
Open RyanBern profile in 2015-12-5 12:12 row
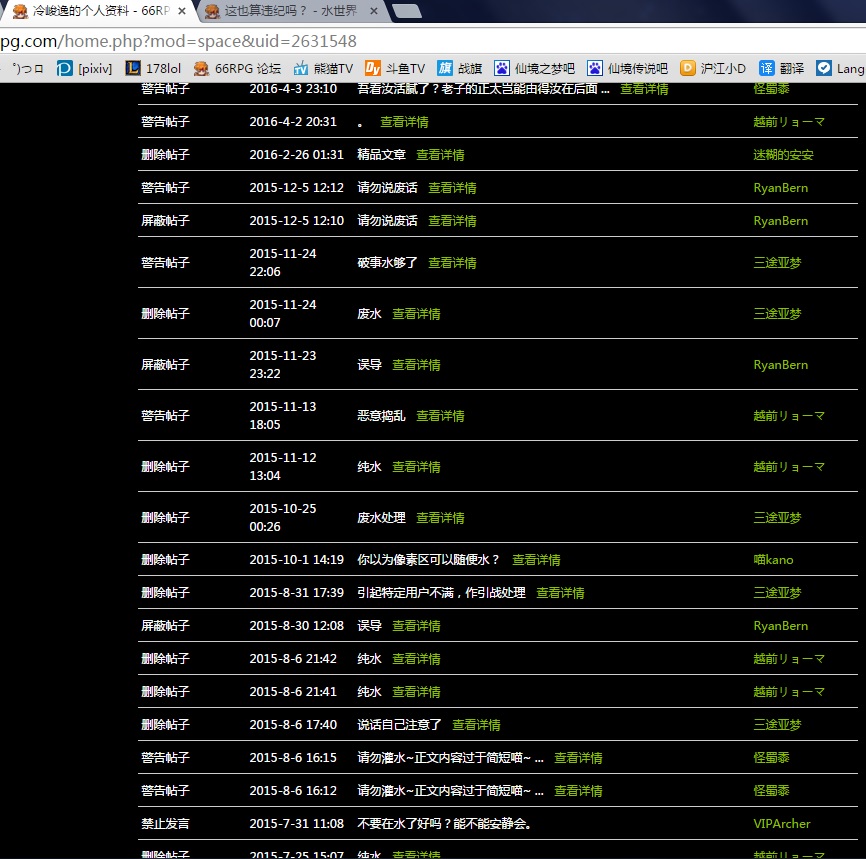tap(781, 188)
